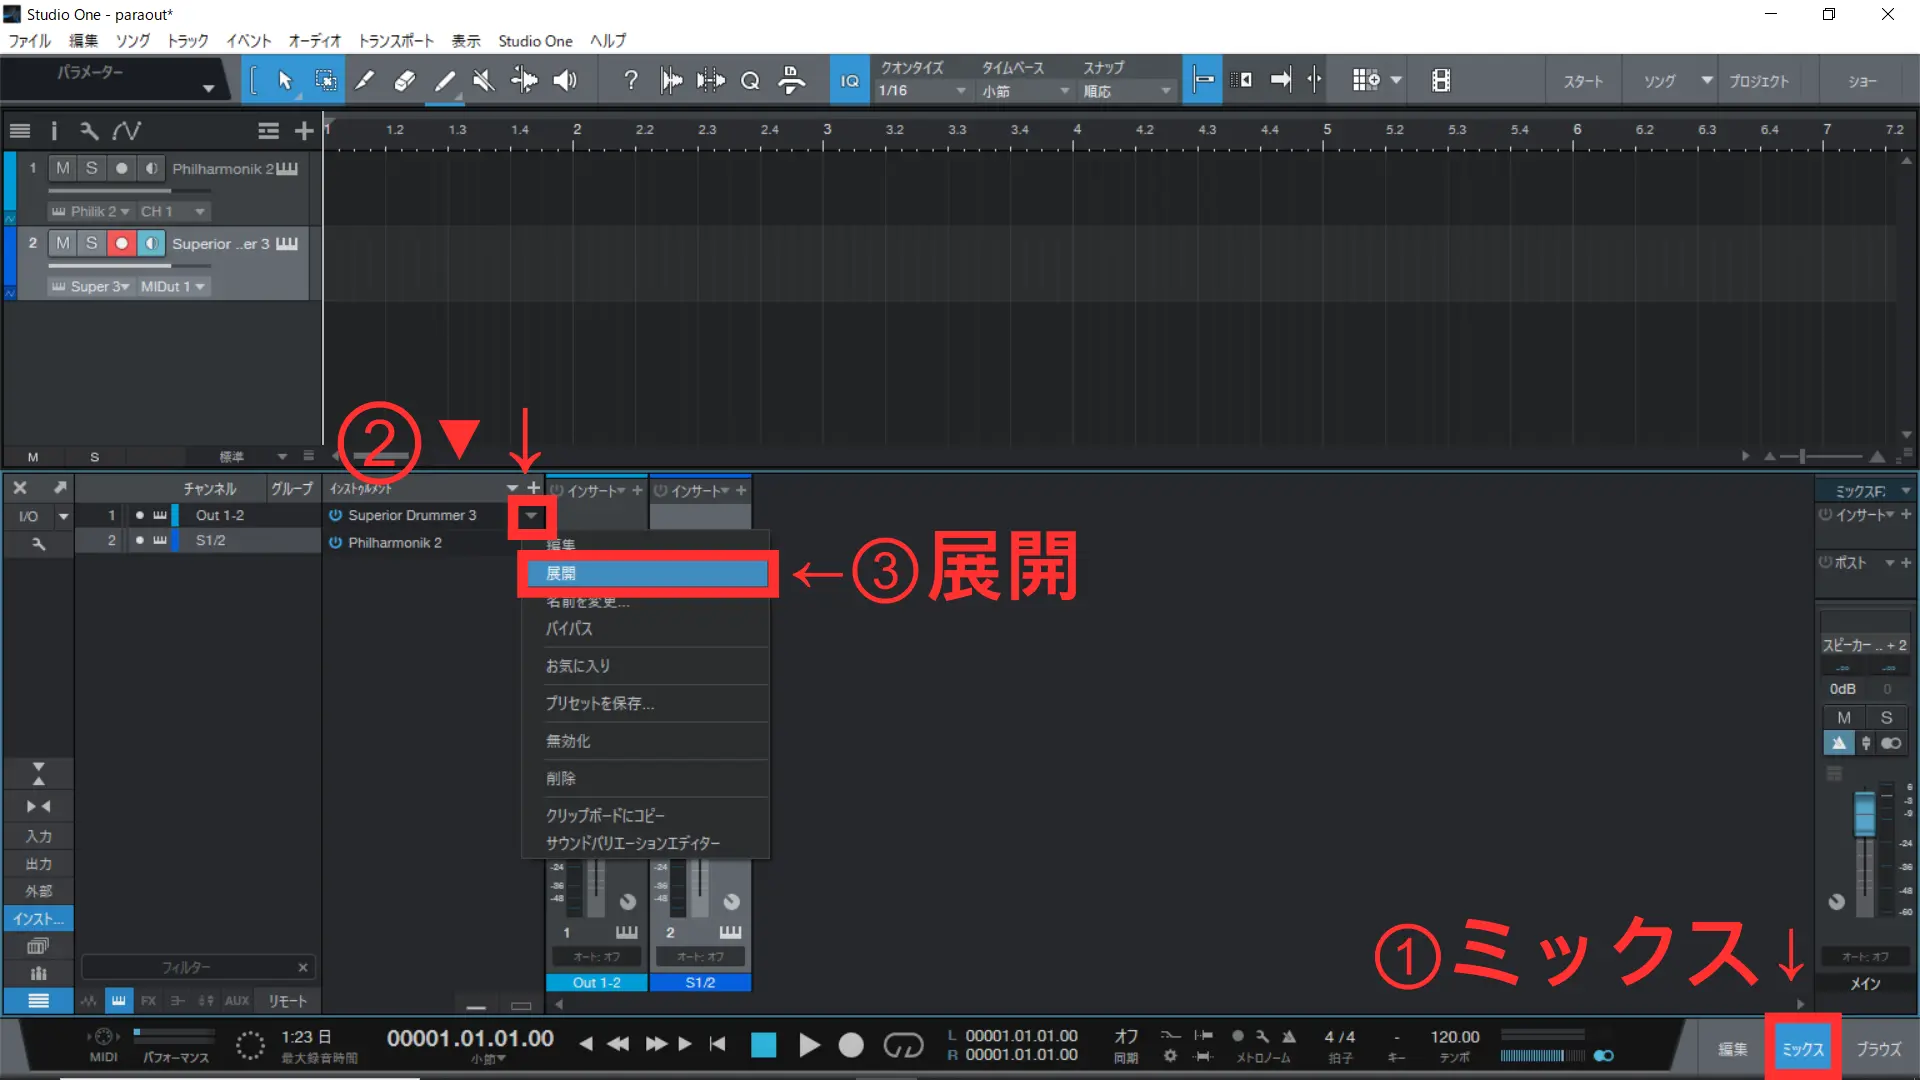Open the video player icon
The height and width of the screenshot is (1080, 1920).
click(1441, 81)
